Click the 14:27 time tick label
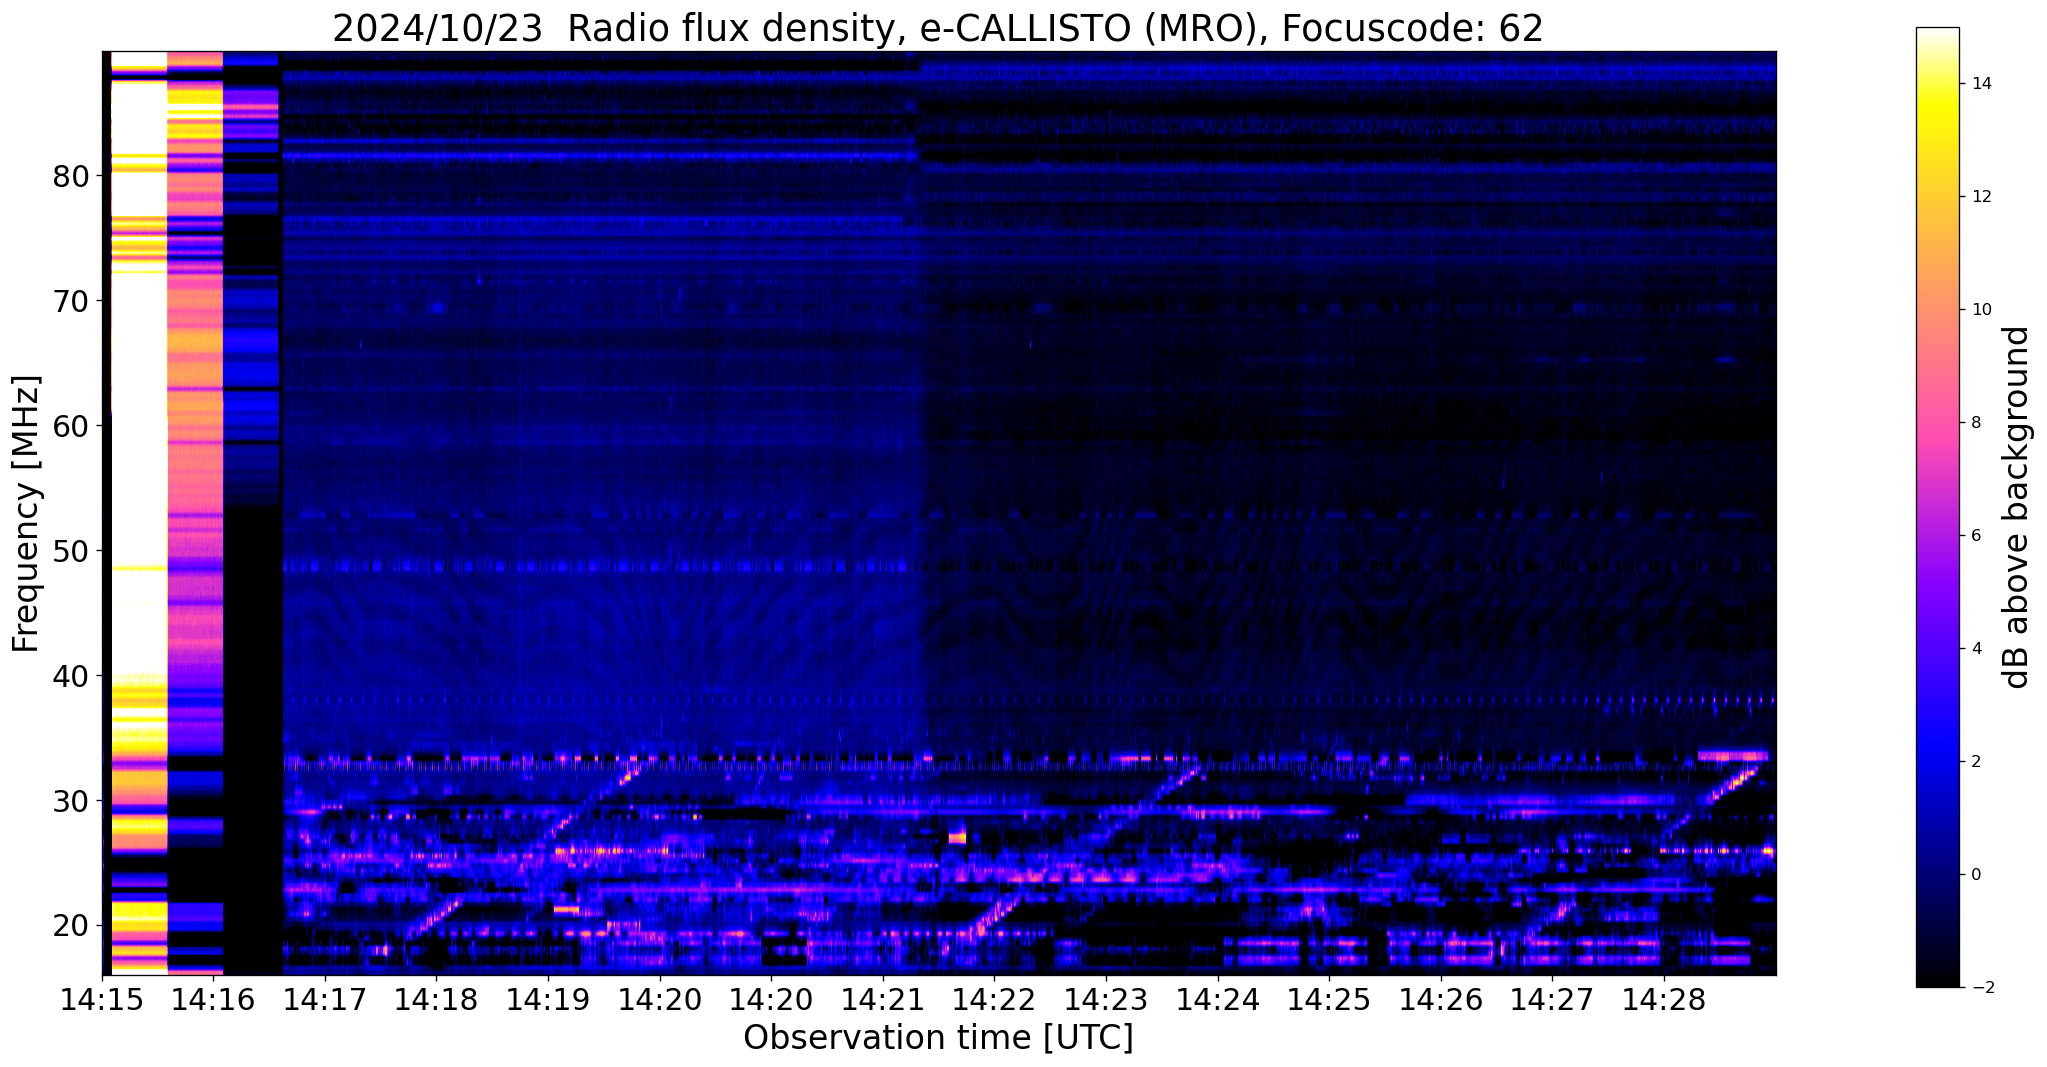The width and height of the screenshot is (2047, 1067). click(x=1552, y=1001)
